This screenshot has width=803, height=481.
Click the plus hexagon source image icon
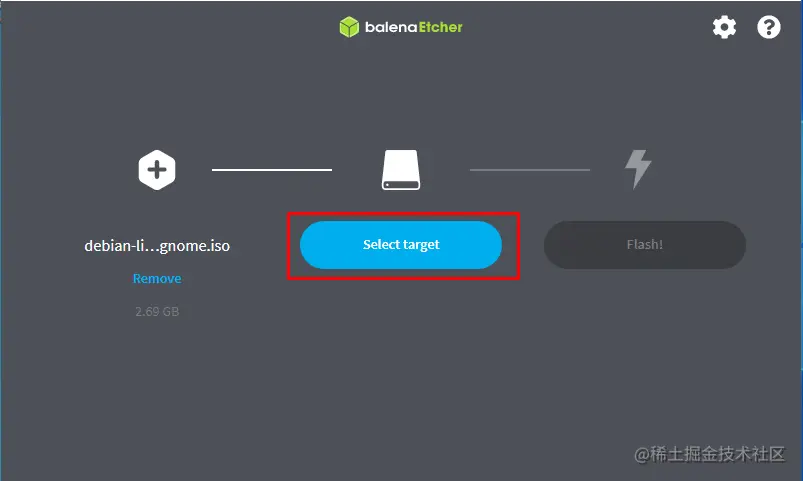pos(157,170)
